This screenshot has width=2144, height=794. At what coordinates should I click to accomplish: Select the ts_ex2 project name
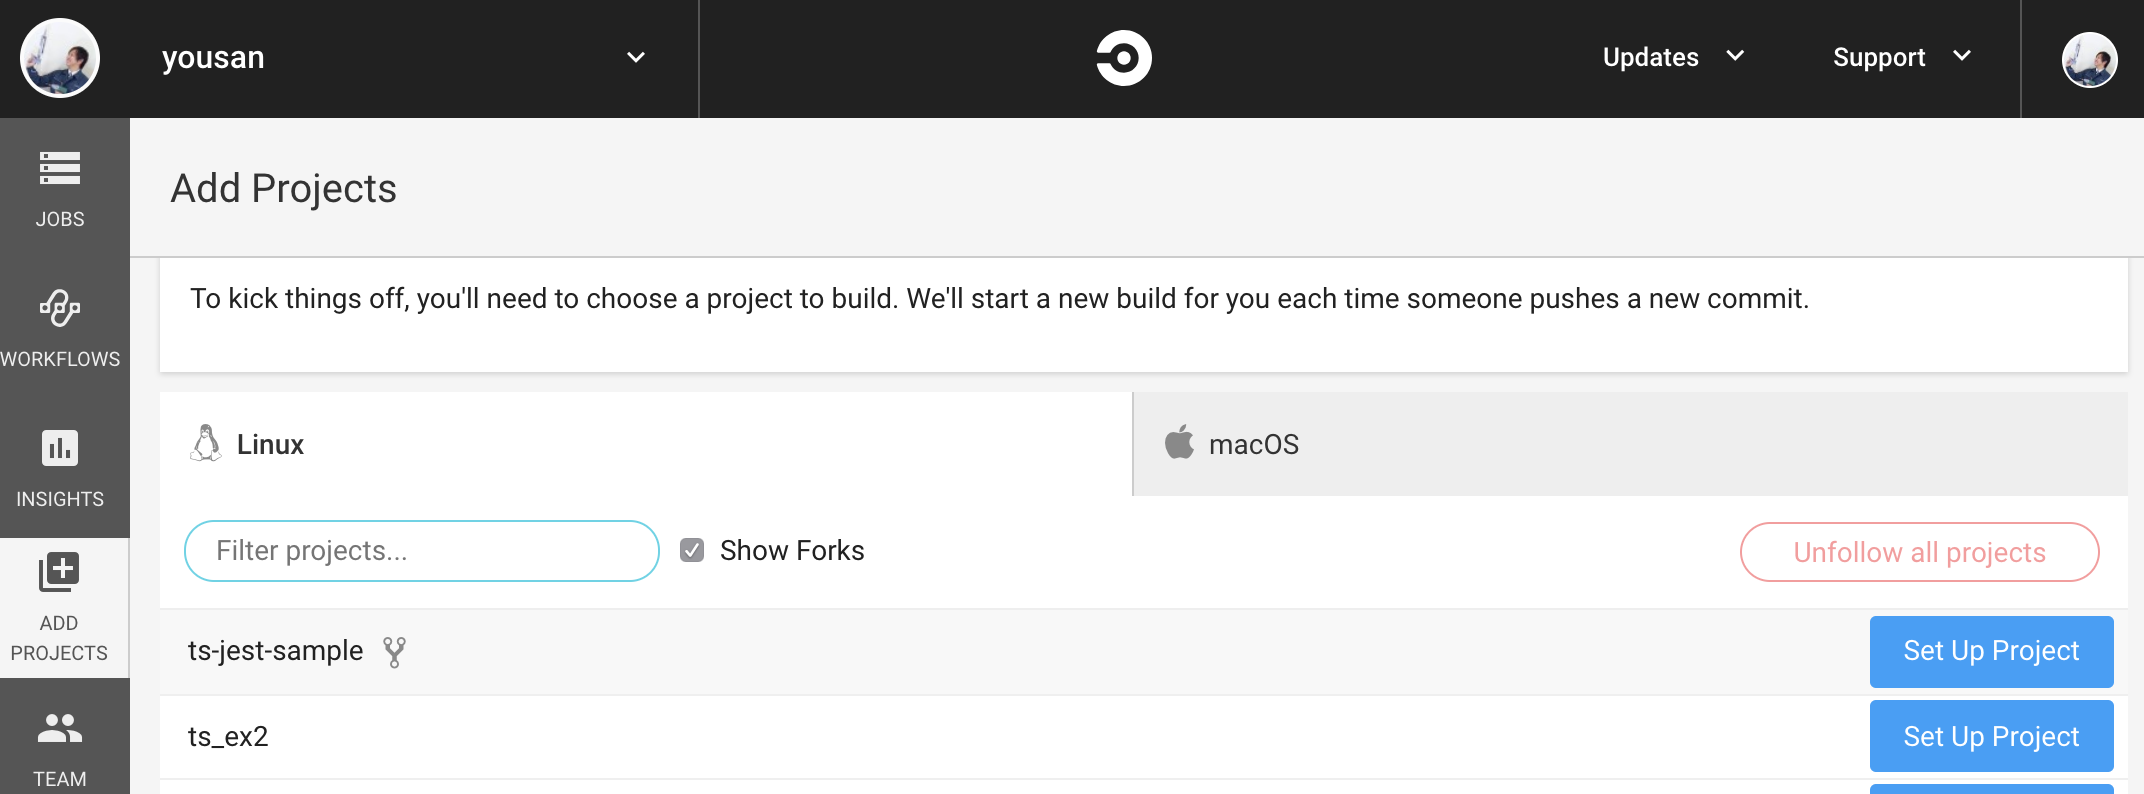point(228,737)
